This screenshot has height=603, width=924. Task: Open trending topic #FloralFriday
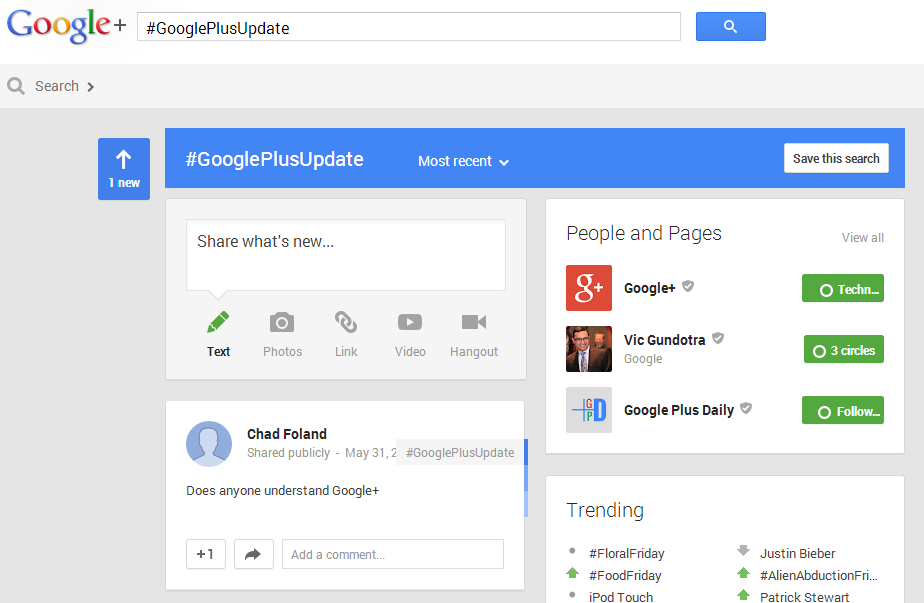[x=626, y=553]
